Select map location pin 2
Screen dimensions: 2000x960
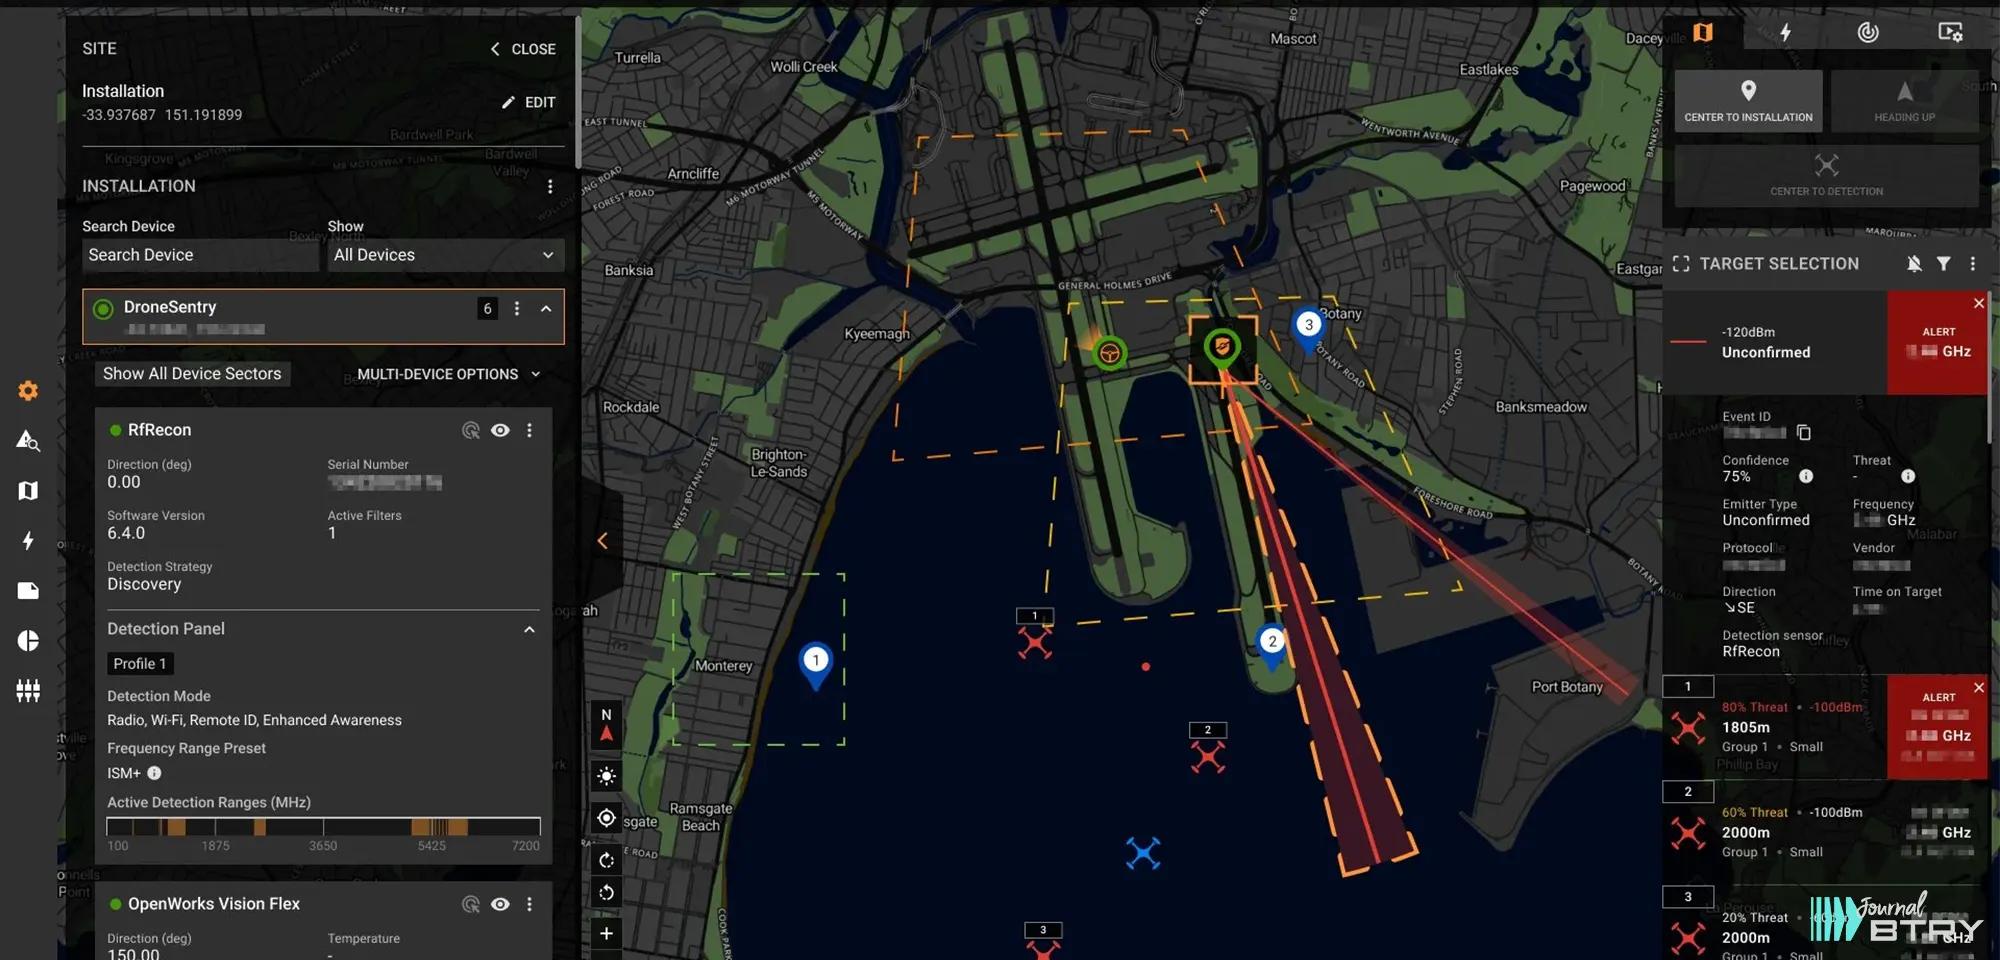tap(1272, 646)
